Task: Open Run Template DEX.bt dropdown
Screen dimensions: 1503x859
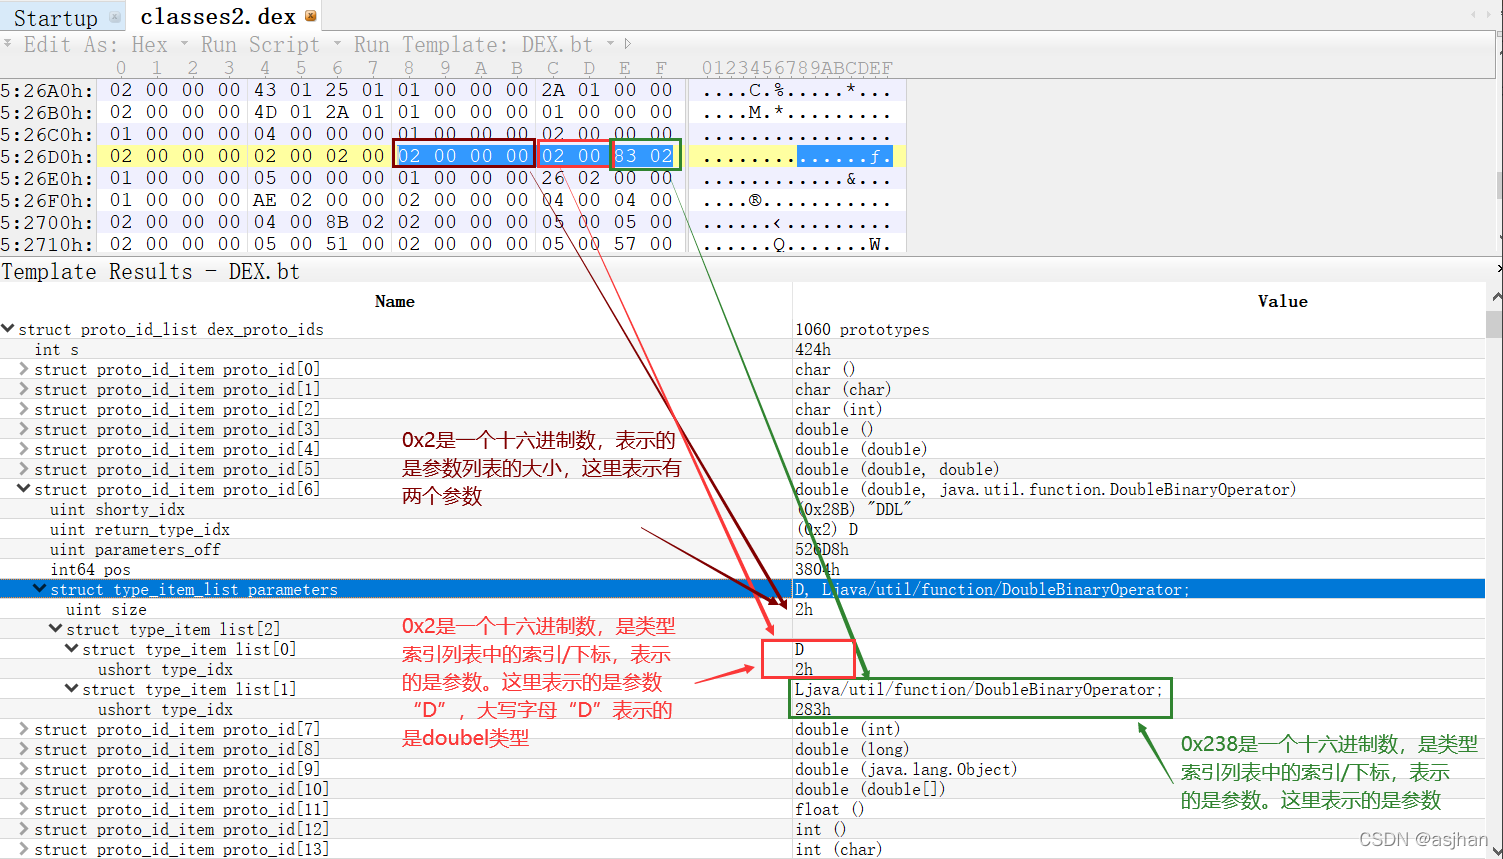Action: click(x=610, y=44)
